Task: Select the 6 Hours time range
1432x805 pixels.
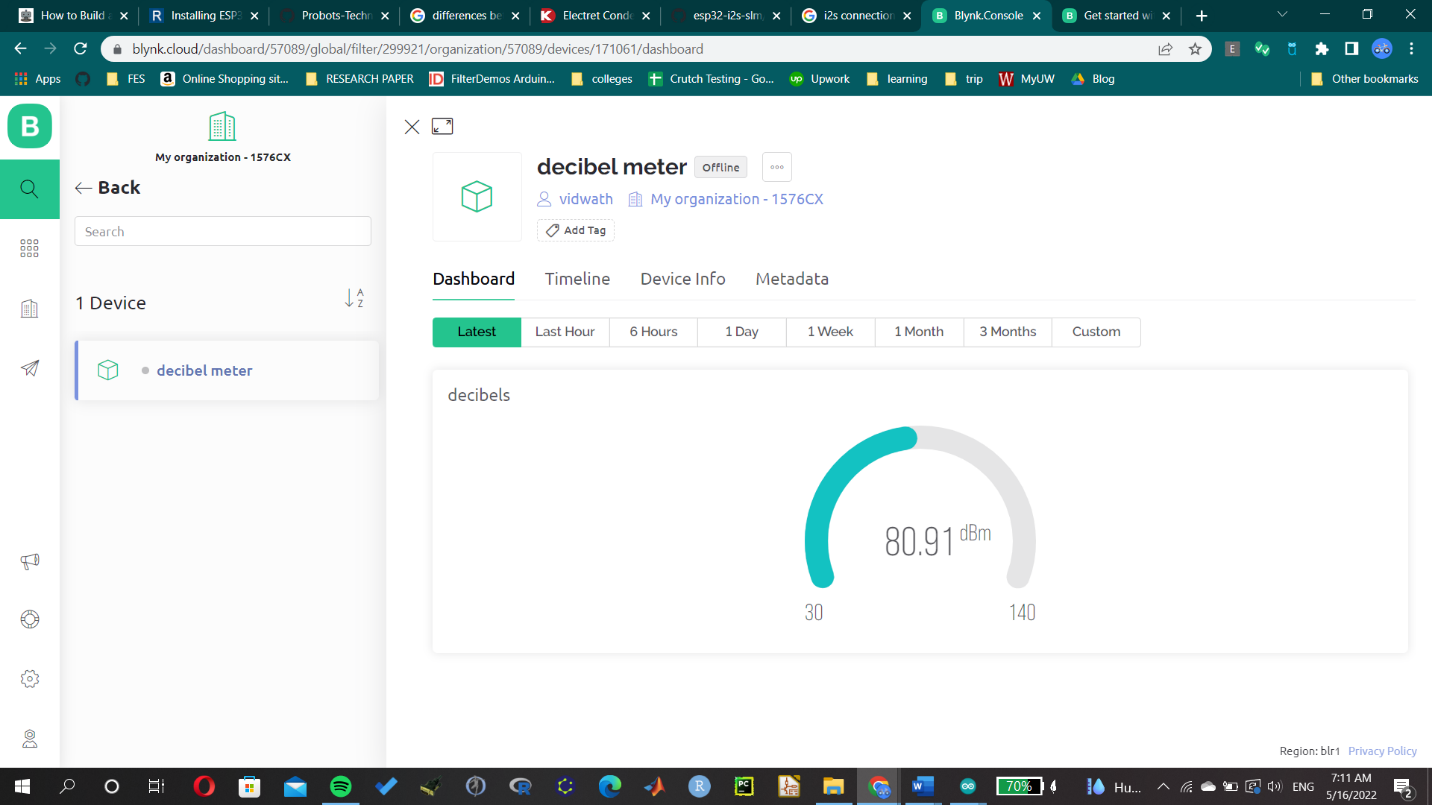Action: point(654,332)
